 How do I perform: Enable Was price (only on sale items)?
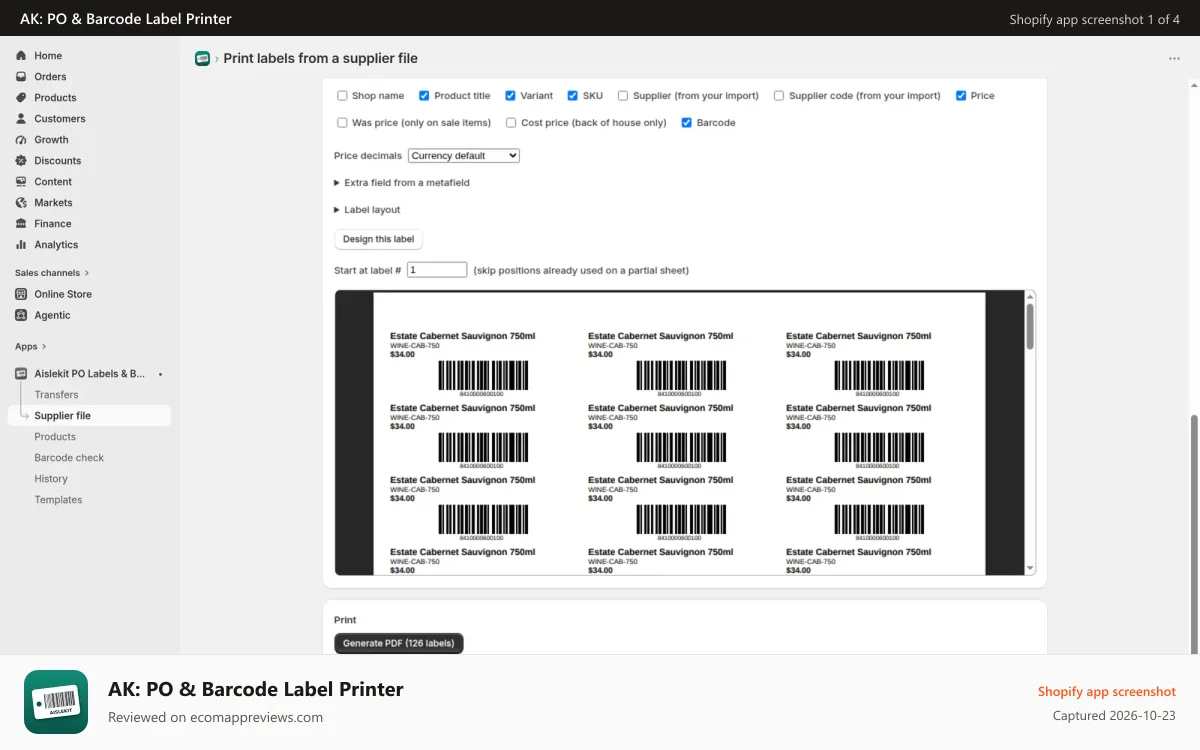click(x=342, y=123)
